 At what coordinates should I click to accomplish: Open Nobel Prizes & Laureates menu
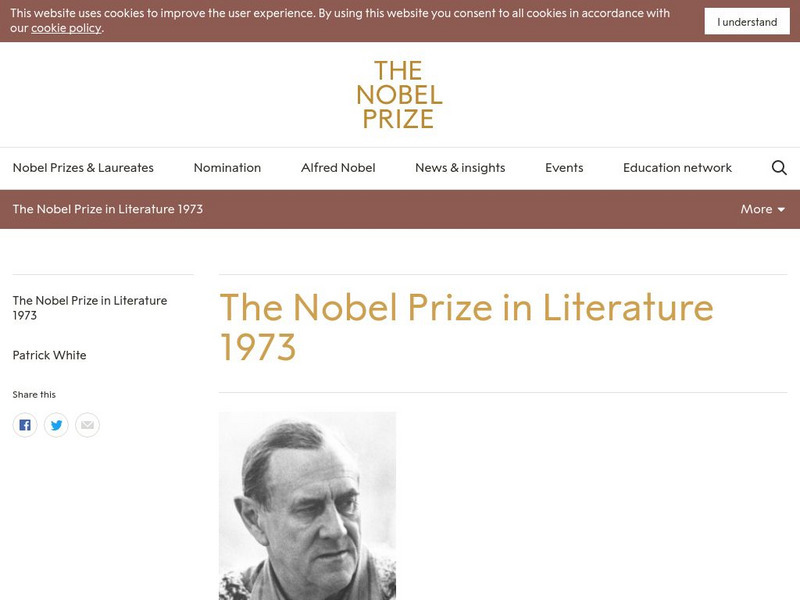point(83,168)
